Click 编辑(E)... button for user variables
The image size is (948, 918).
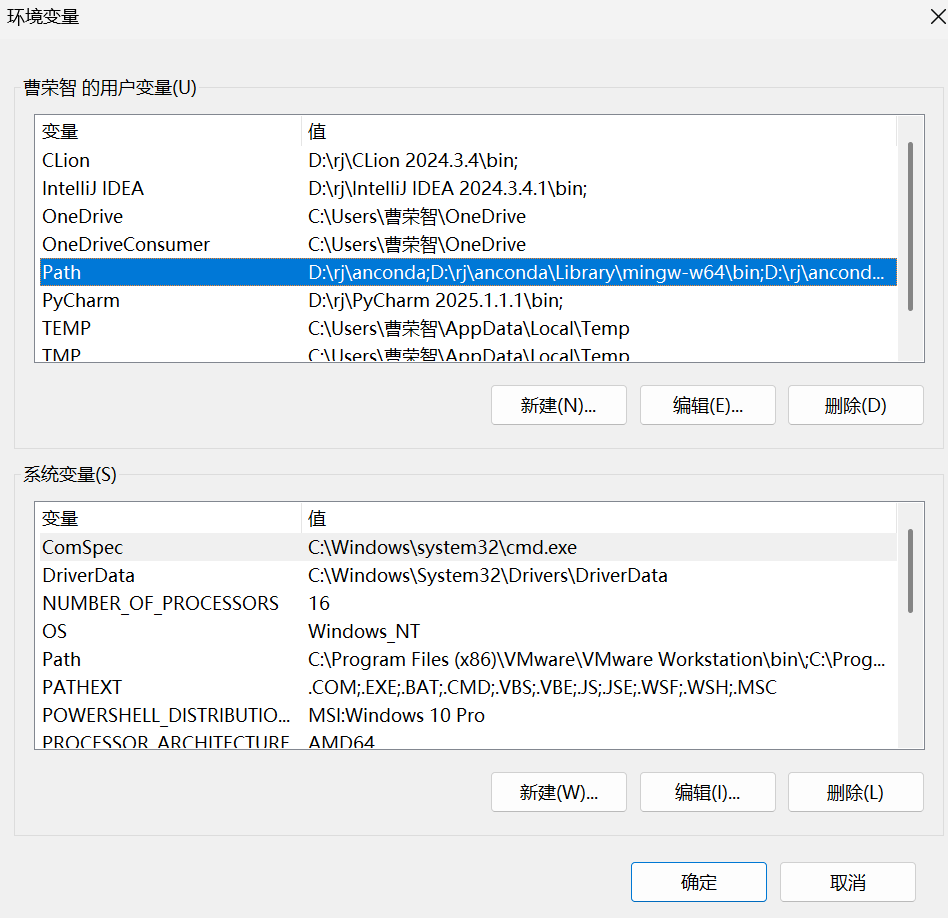pos(707,405)
